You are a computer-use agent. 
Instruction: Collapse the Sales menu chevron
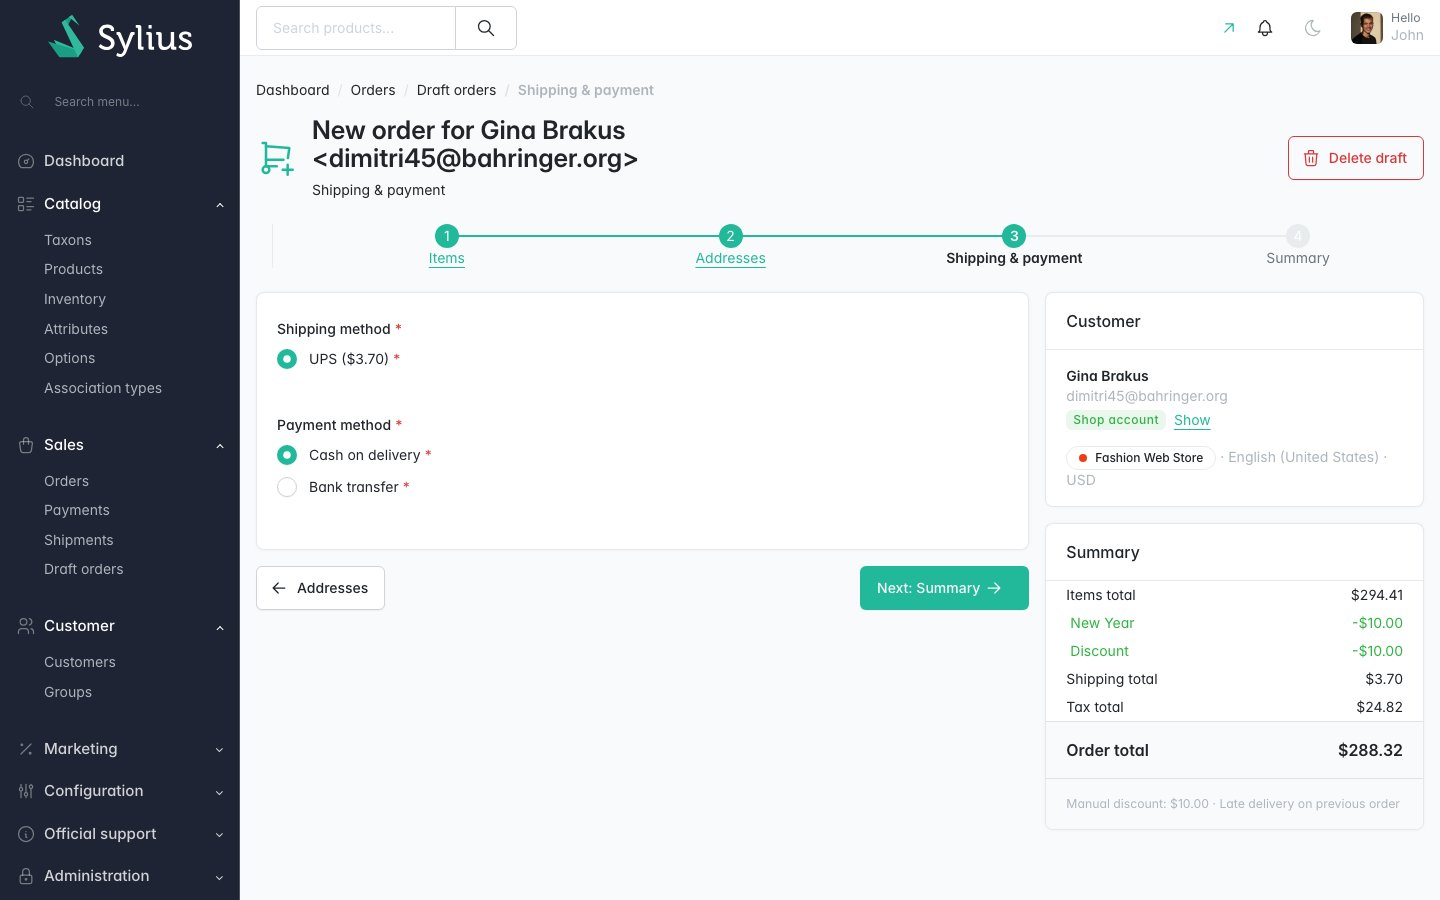pyautogui.click(x=220, y=446)
